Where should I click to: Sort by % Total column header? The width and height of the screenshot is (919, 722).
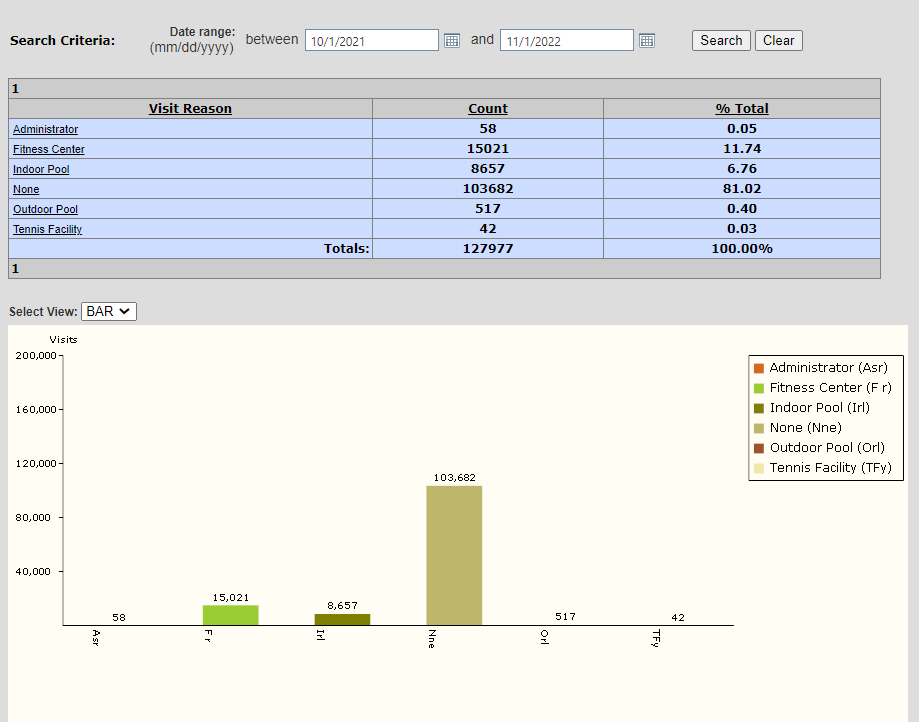(741, 108)
